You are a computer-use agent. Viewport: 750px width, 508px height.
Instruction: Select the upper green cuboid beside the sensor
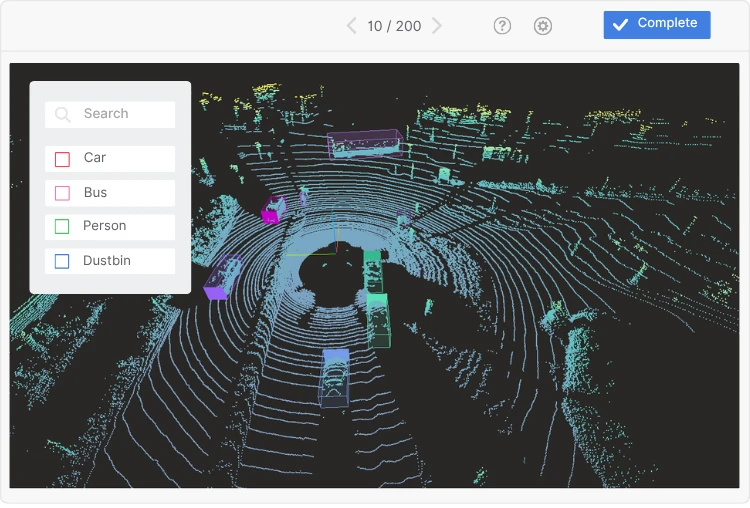[x=373, y=271]
